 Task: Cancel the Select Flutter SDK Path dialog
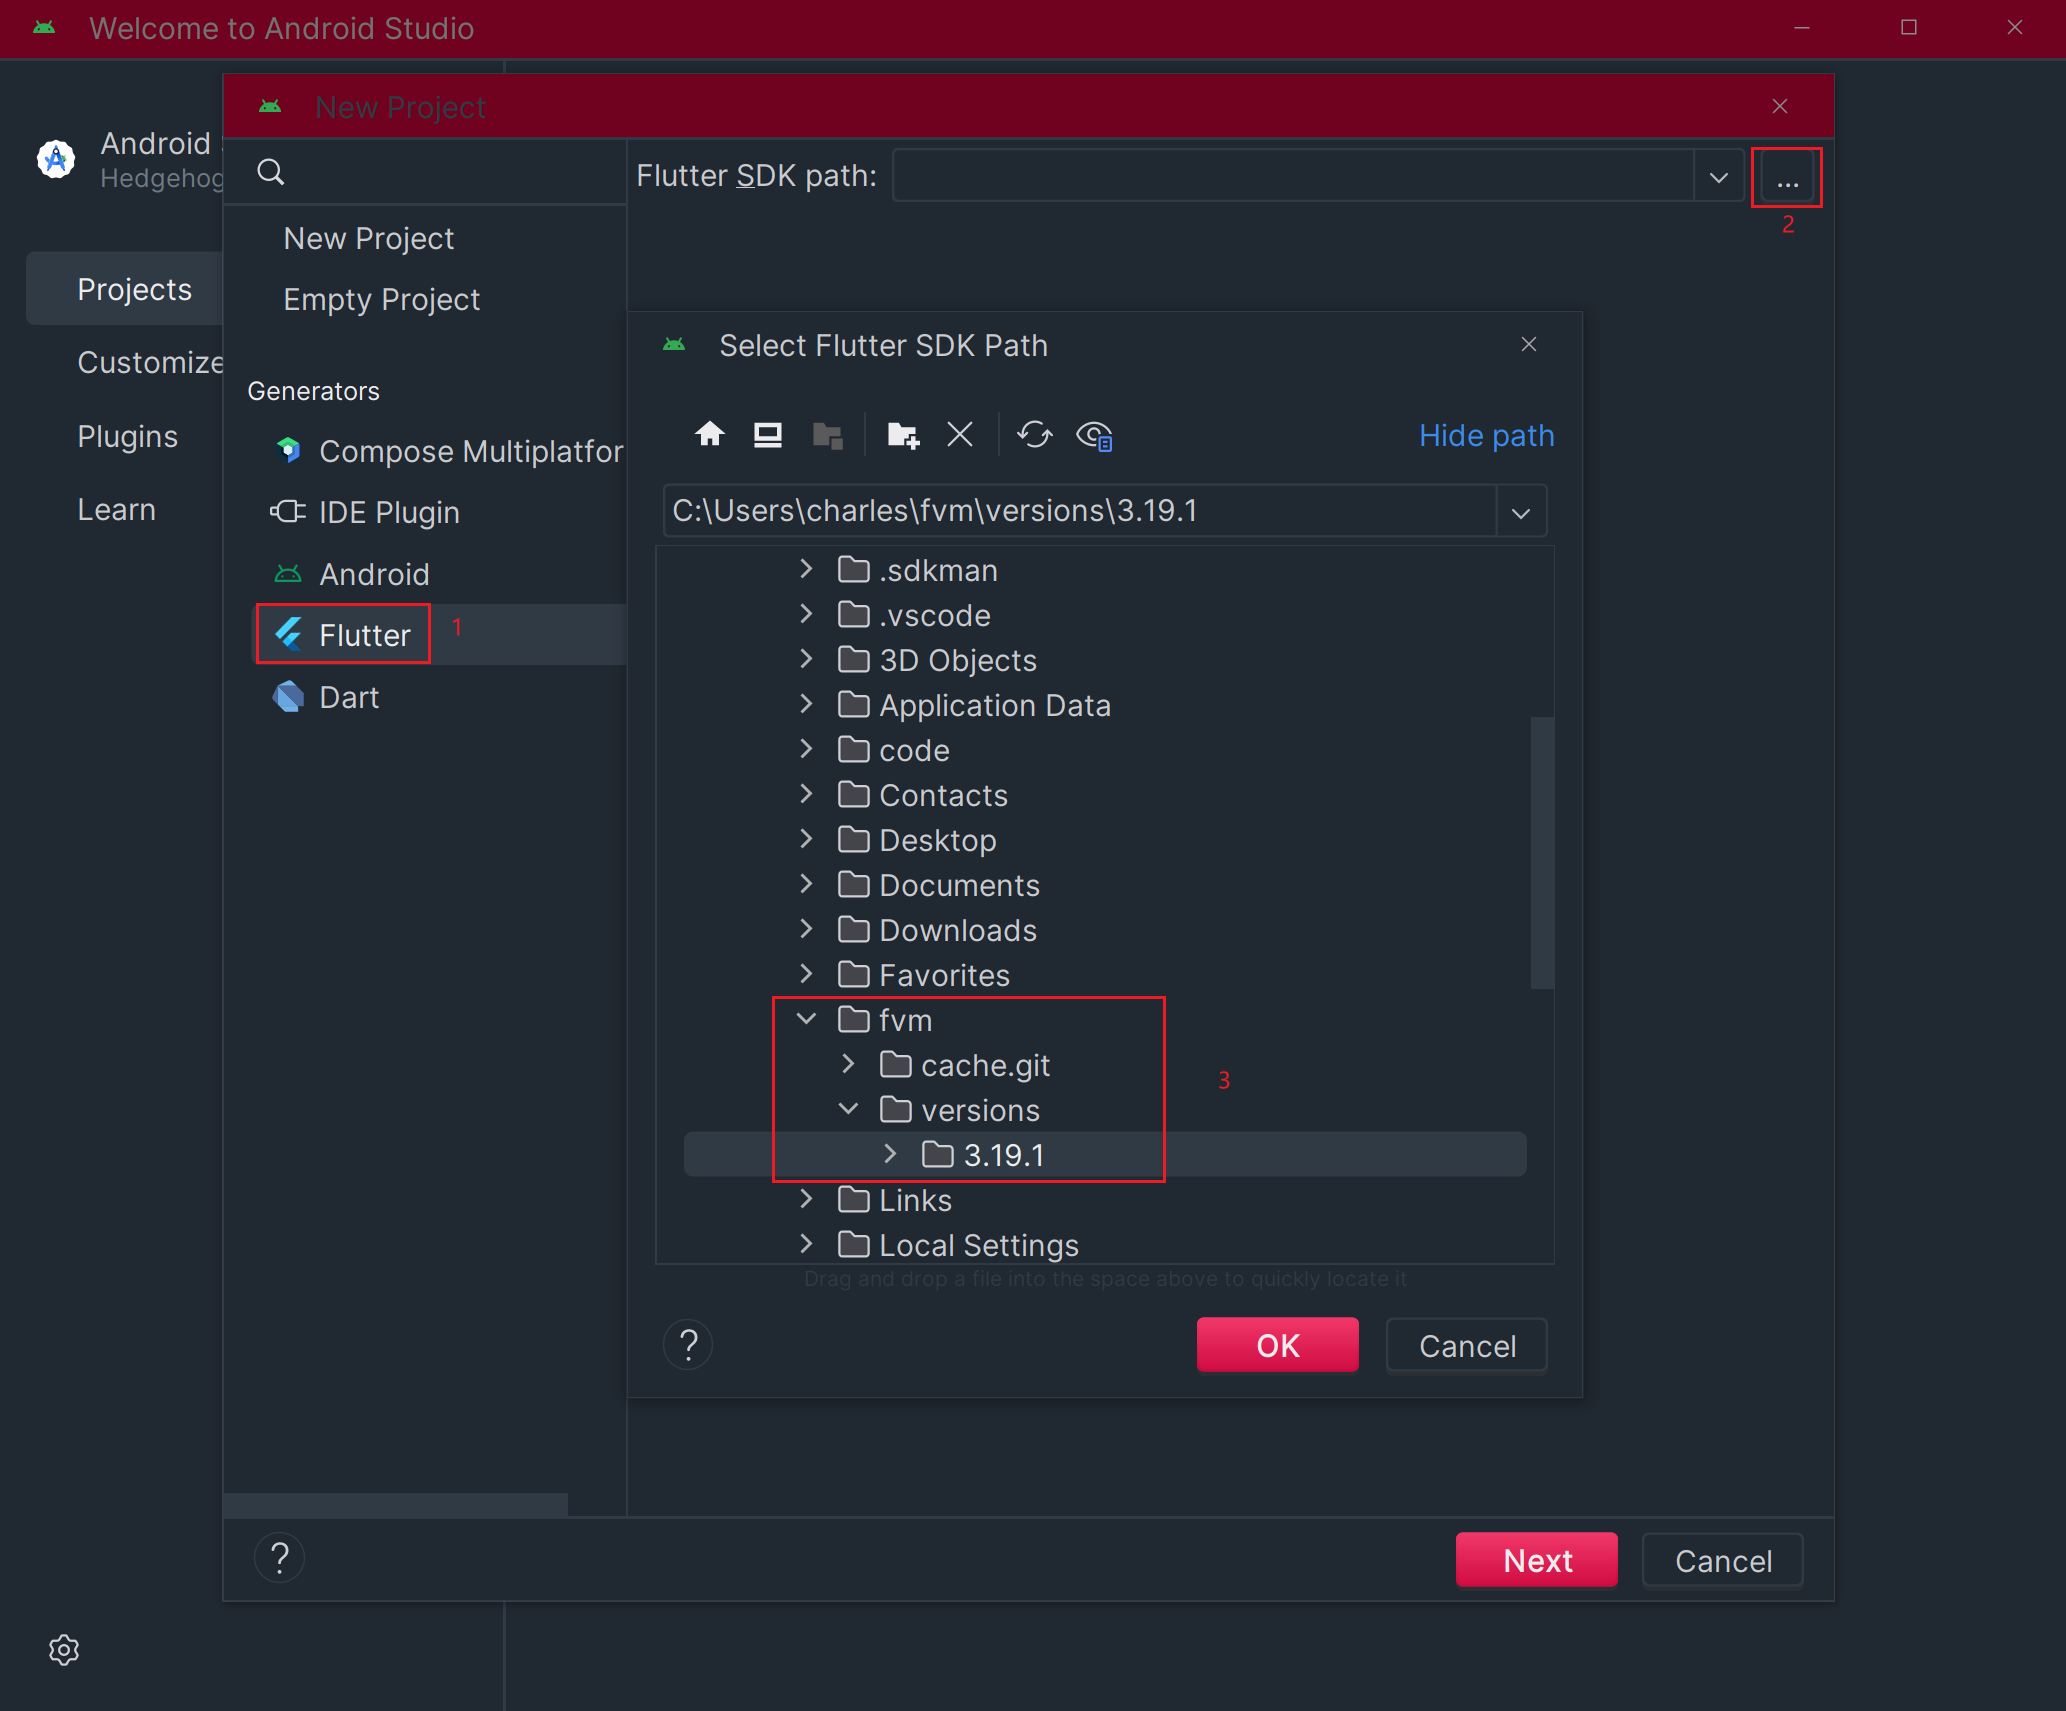tap(1467, 1345)
